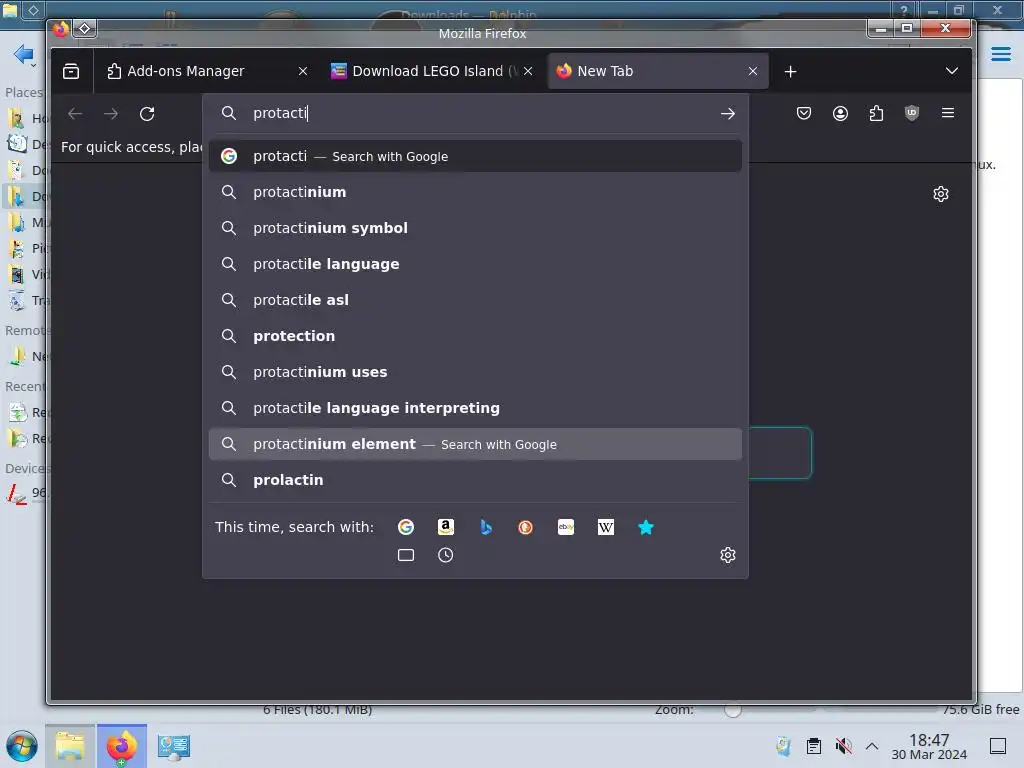The image size is (1024, 768).
Task: Search in browsing history clock
Action: click(445, 555)
